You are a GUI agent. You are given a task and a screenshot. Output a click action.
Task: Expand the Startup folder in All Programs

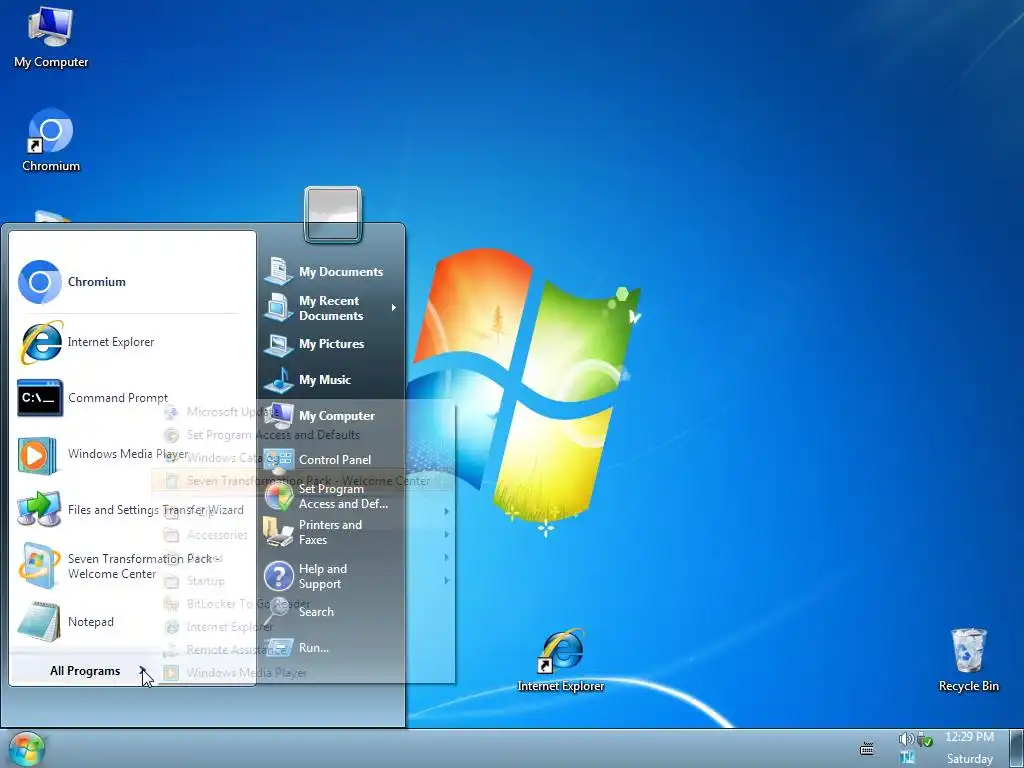tap(303, 581)
